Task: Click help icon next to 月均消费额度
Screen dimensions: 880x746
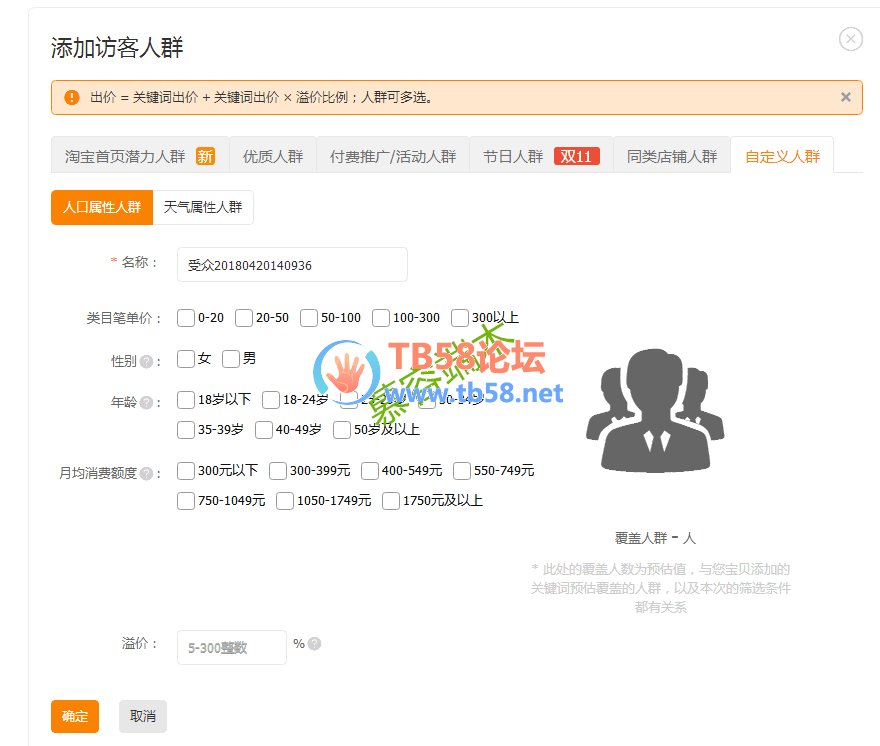Action: tap(146, 473)
